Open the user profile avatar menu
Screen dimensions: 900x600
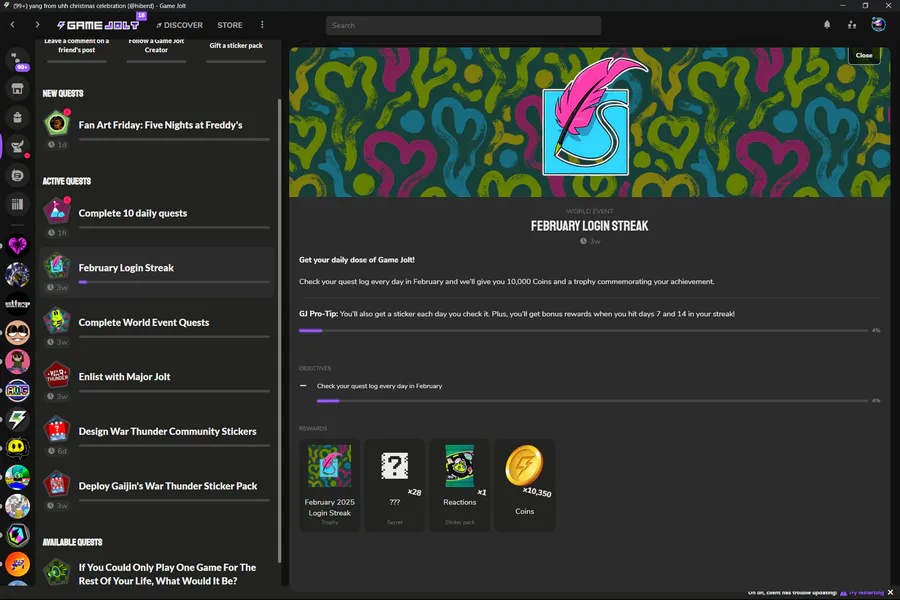click(878, 24)
